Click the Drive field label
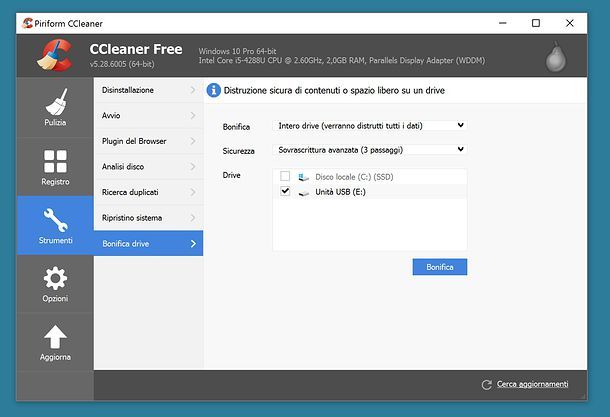The width and height of the screenshot is (610, 417). tap(231, 175)
